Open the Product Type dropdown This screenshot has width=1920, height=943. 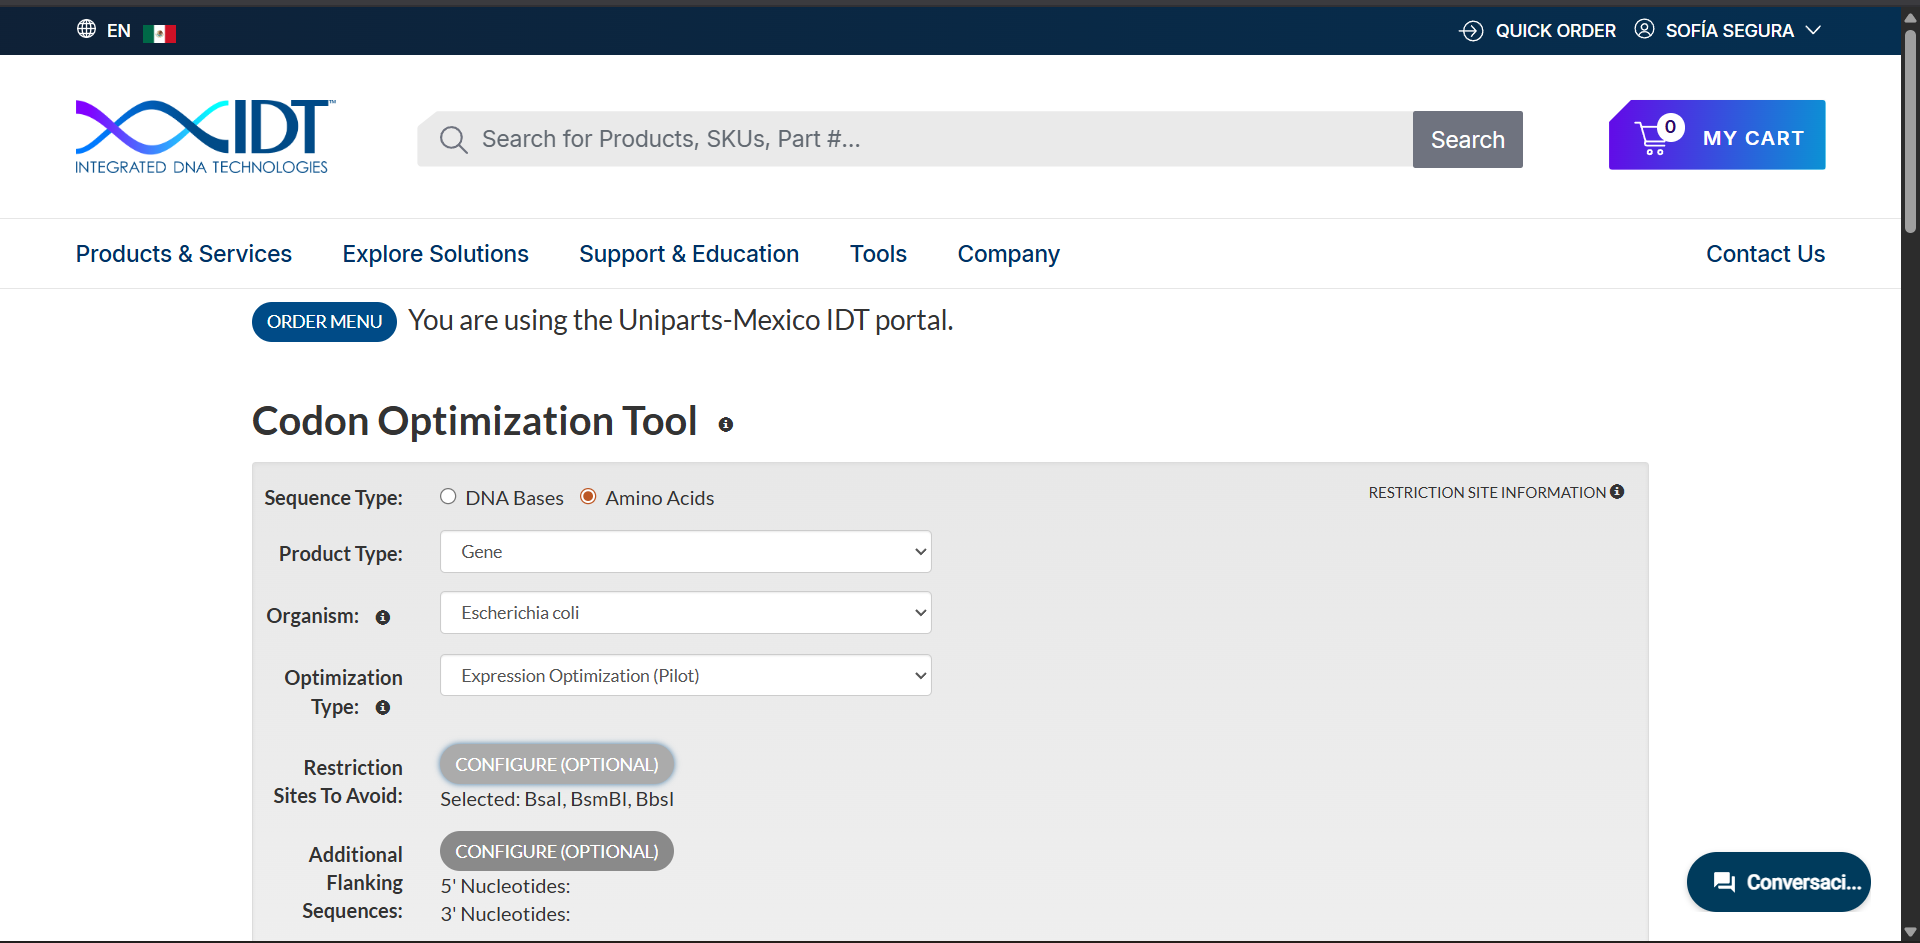click(x=685, y=552)
